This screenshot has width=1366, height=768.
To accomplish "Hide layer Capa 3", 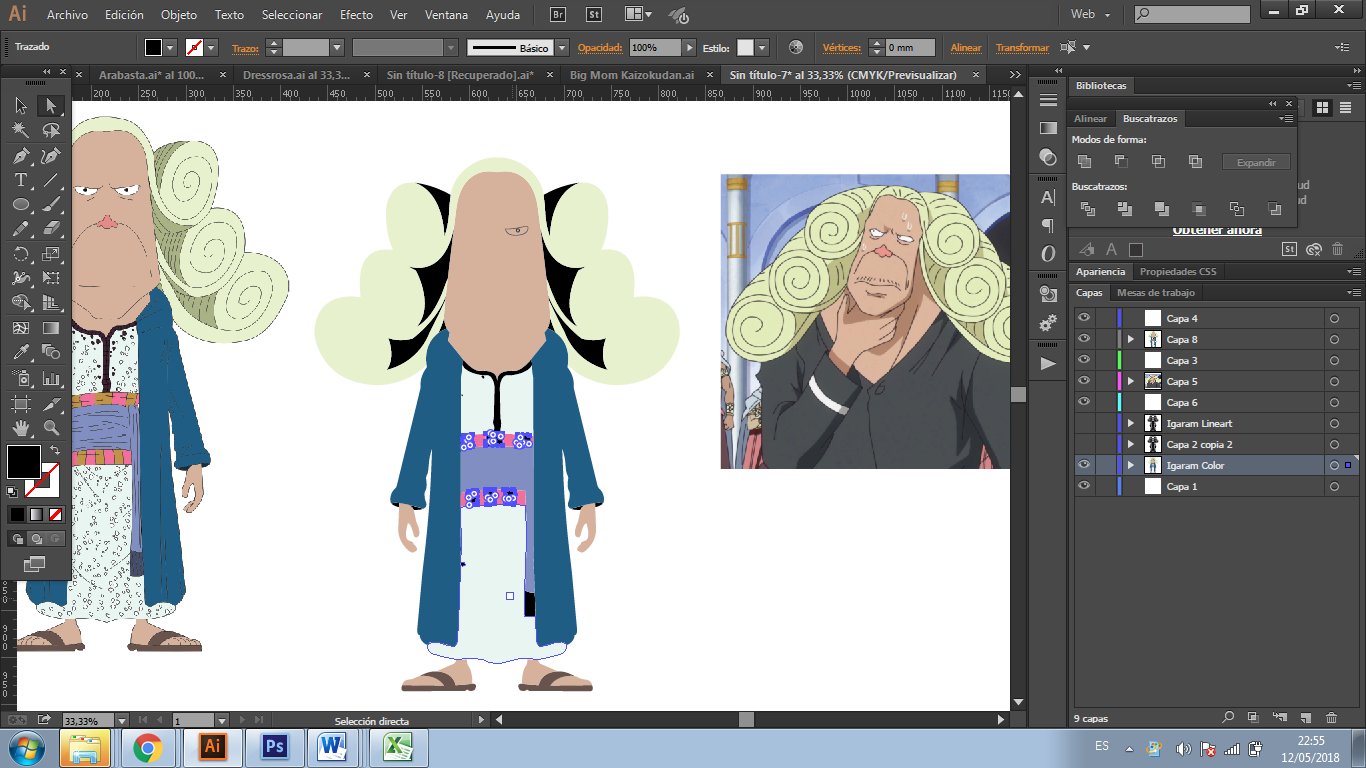I will click(1083, 360).
